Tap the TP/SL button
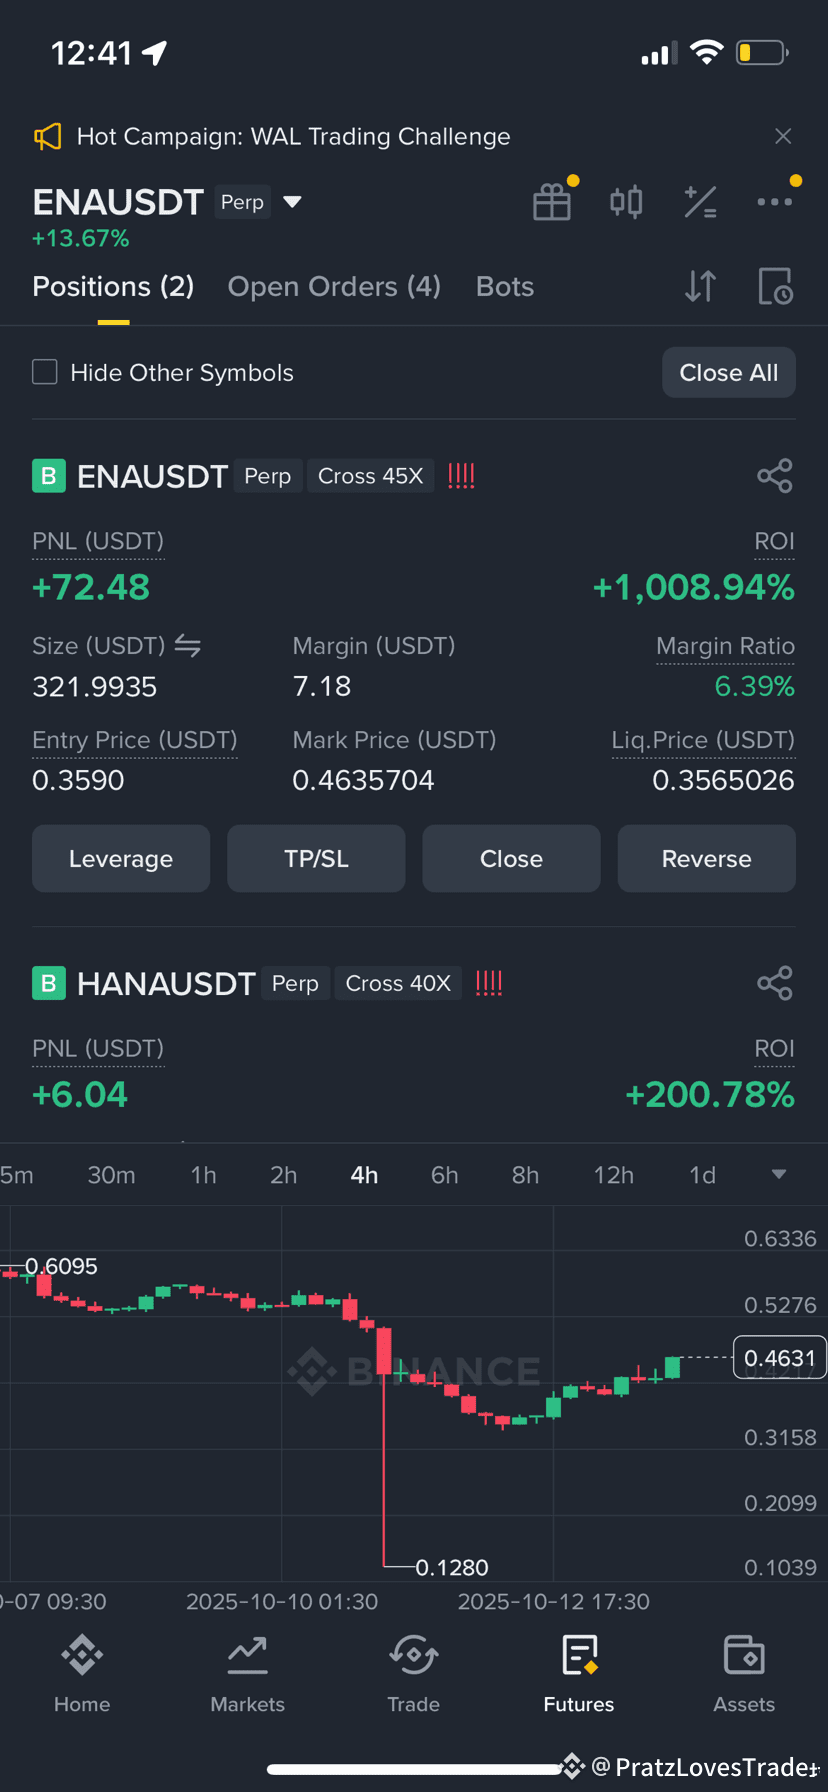828x1792 pixels. [x=316, y=859]
